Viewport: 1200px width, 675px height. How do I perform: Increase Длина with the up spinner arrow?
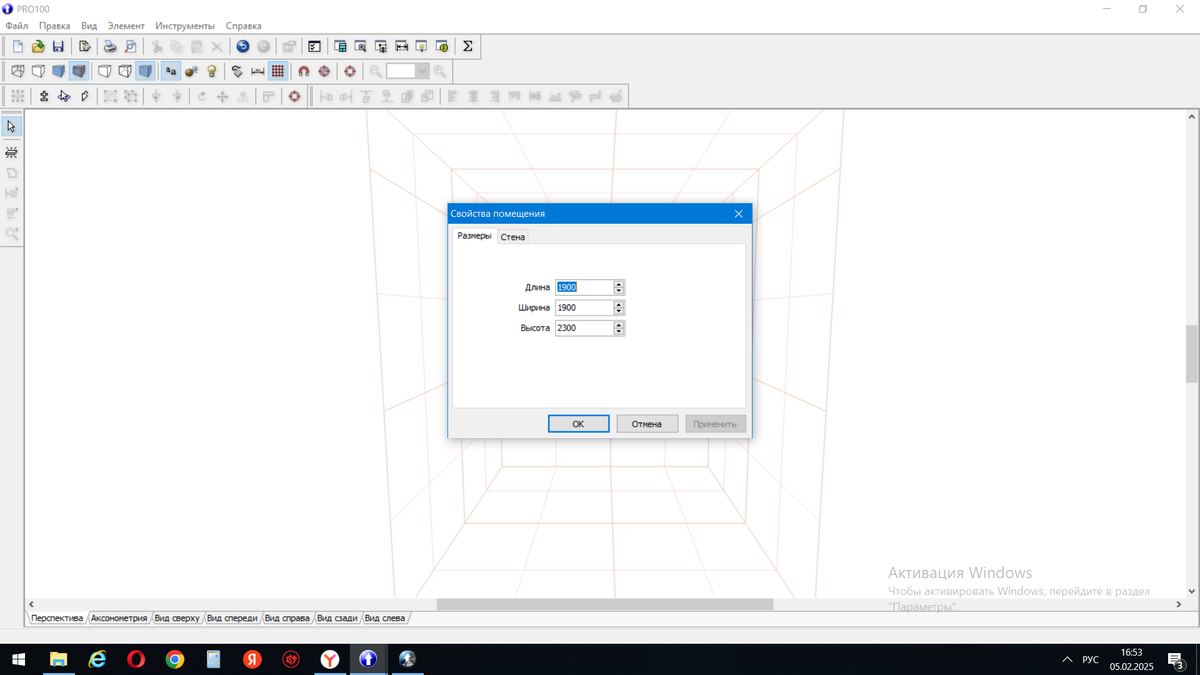(619, 283)
